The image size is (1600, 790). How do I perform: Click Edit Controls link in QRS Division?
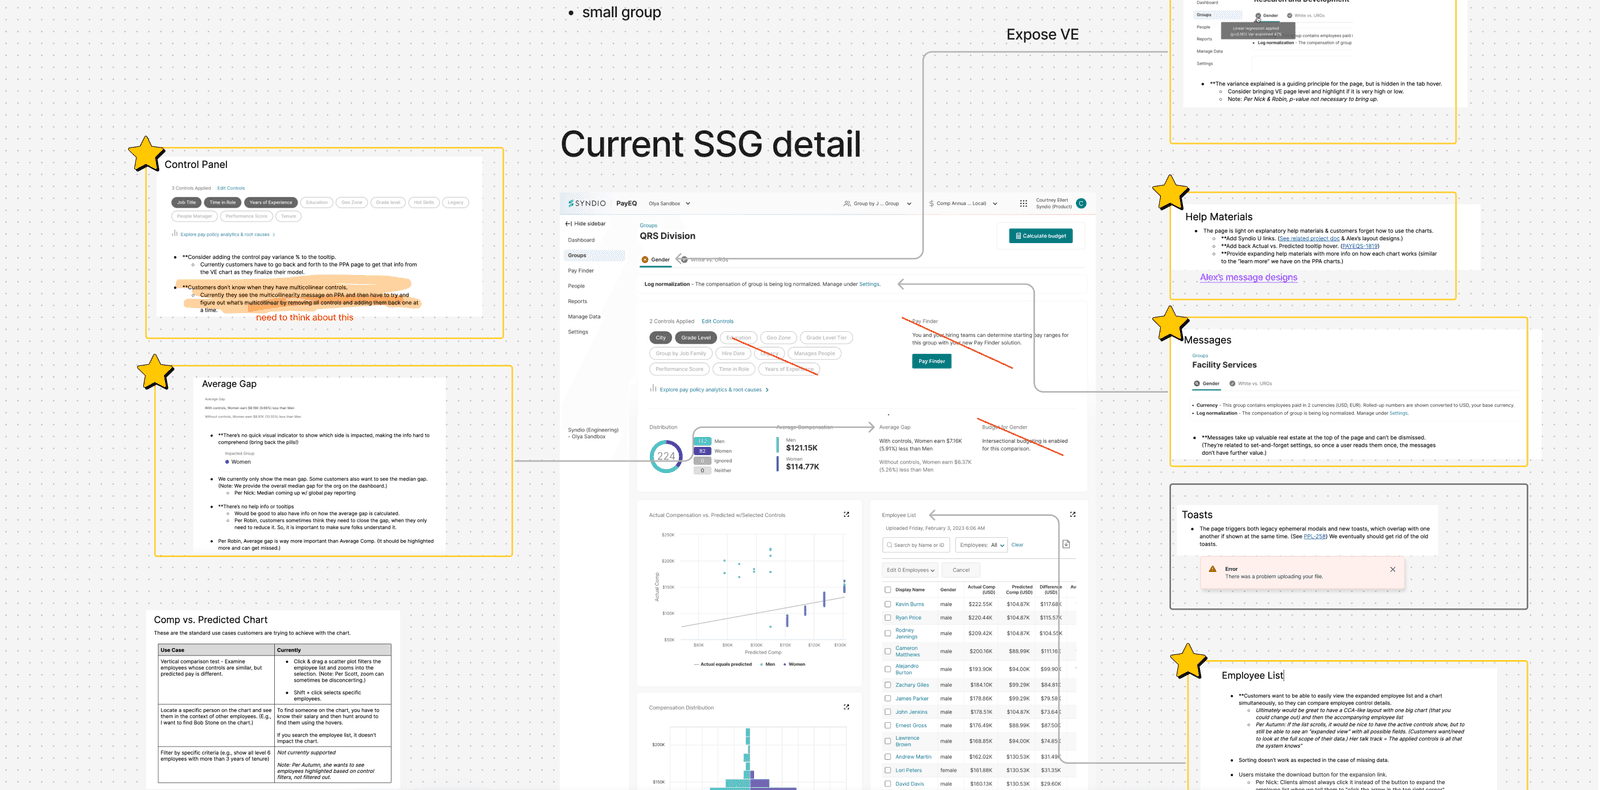717,322
